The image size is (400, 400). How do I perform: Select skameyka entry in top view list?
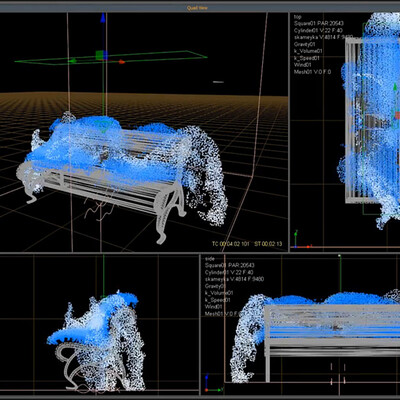click(323, 37)
